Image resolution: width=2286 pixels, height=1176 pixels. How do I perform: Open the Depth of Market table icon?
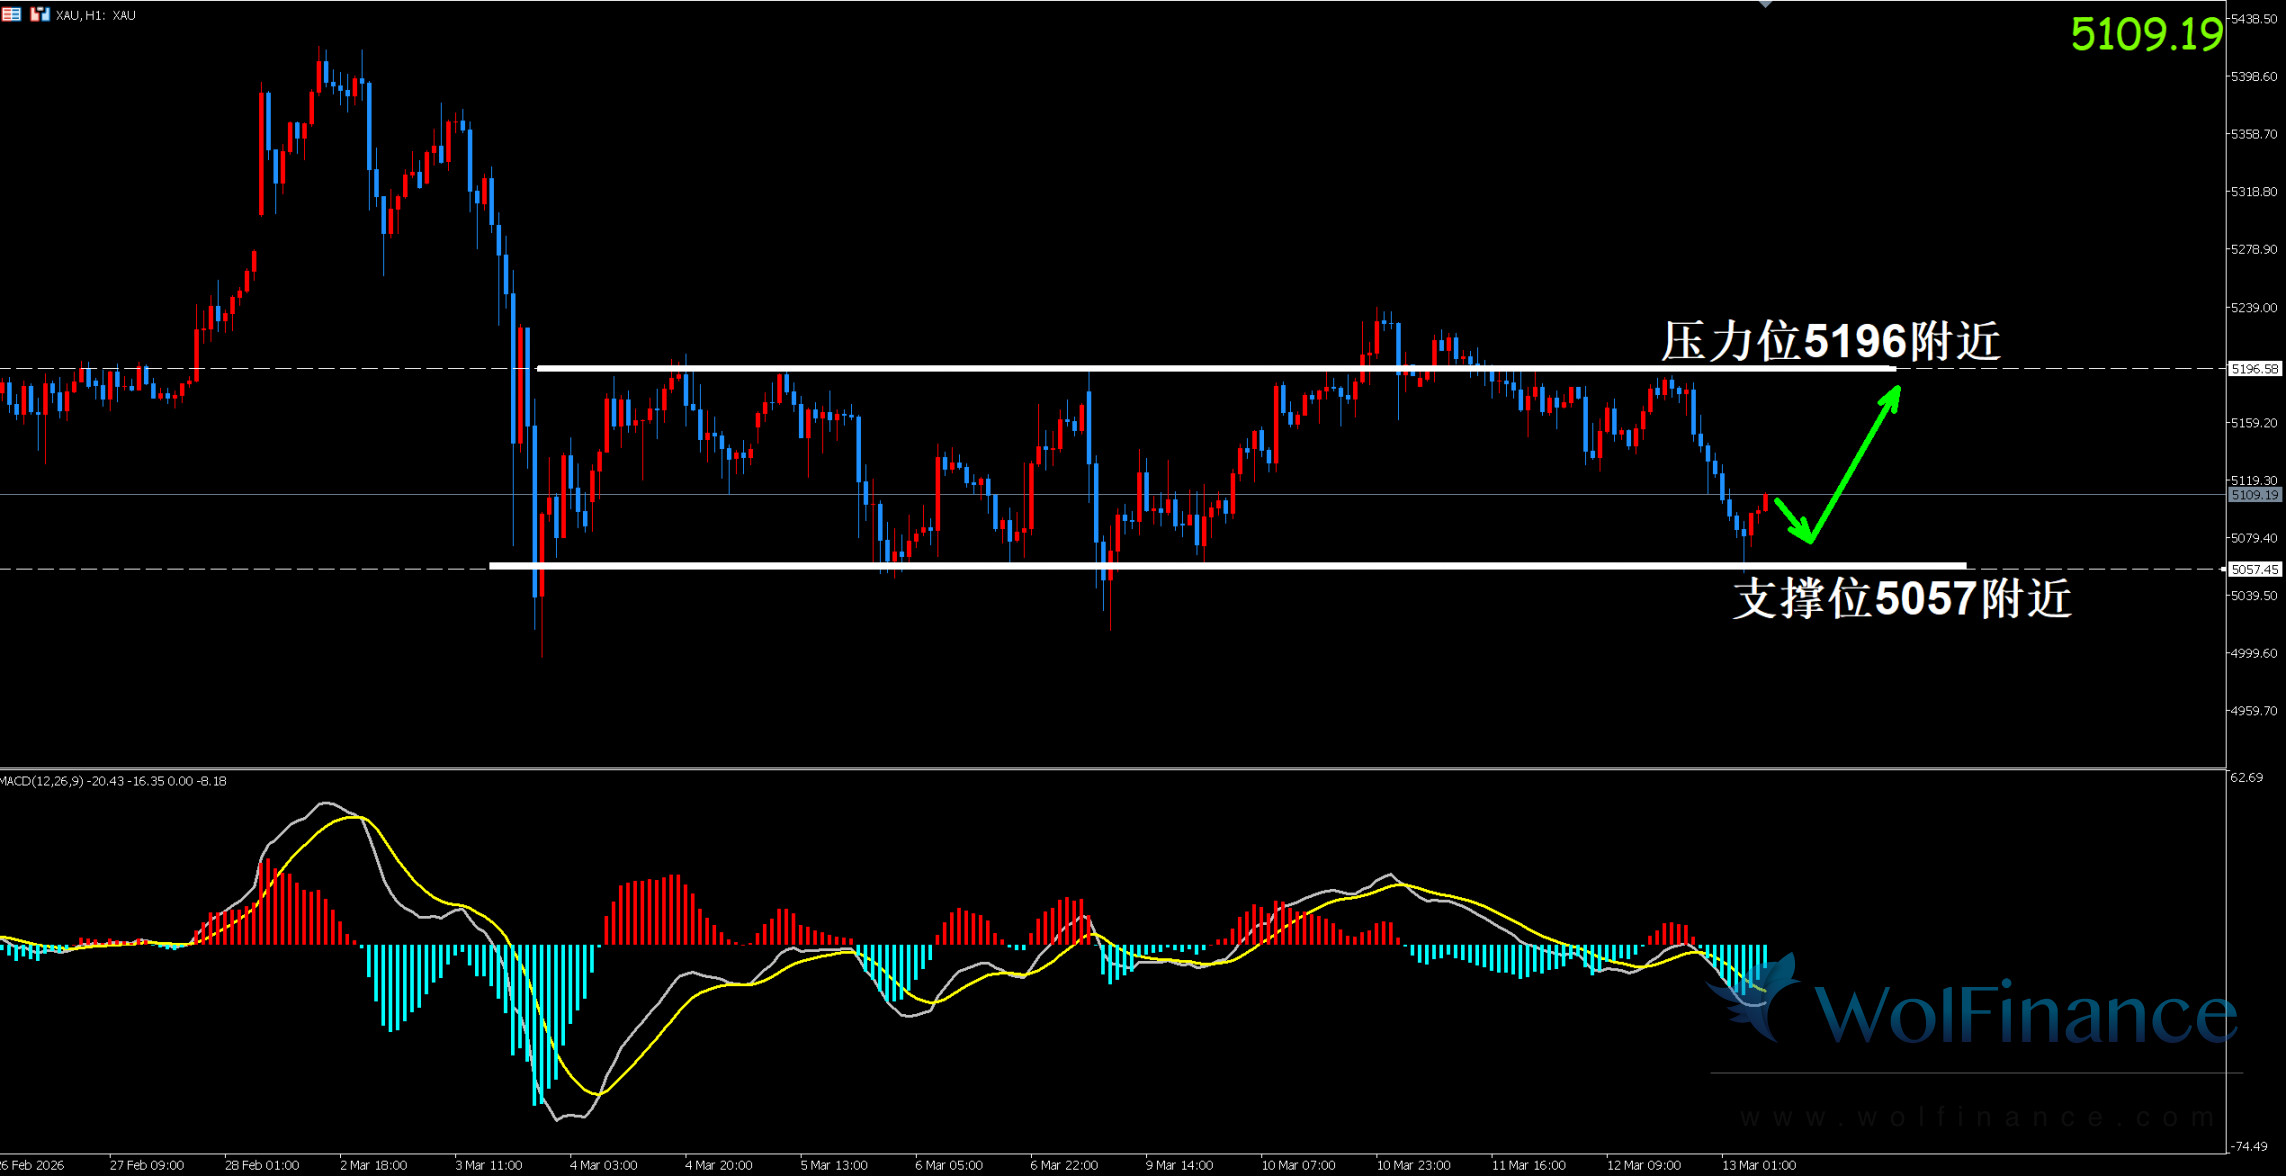[x=11, y=14]
